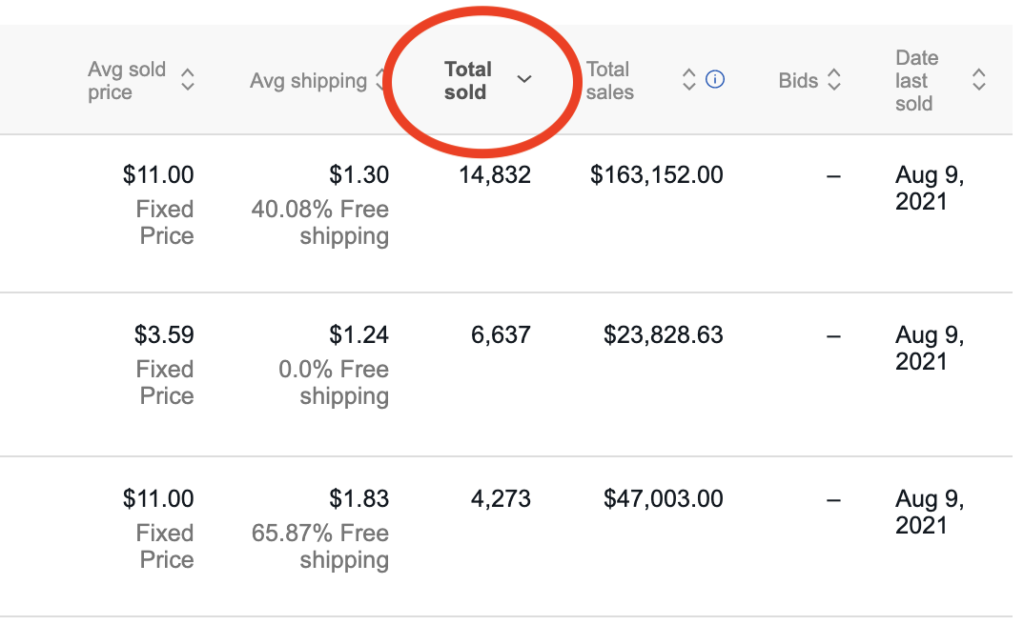
Task: Select the 6,637 total sold value
Action: tap(501, 335)
